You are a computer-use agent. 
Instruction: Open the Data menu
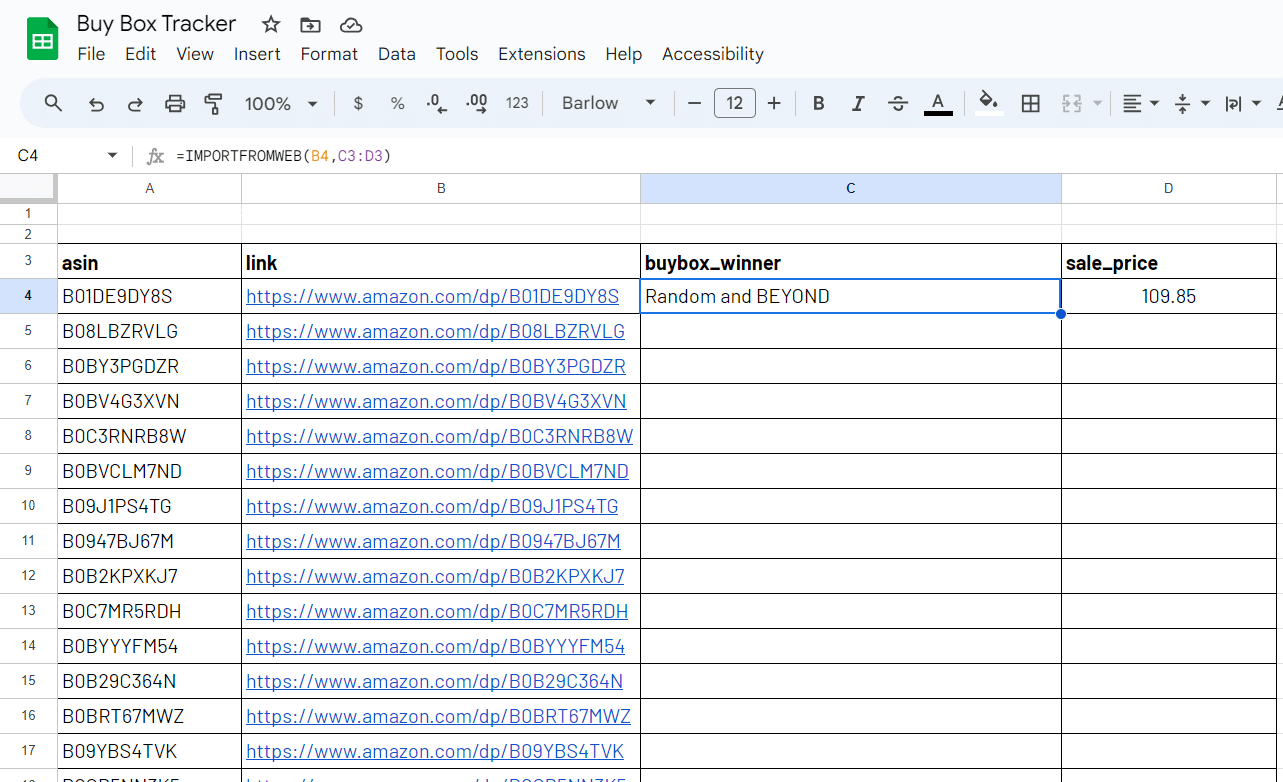(396, 54)
